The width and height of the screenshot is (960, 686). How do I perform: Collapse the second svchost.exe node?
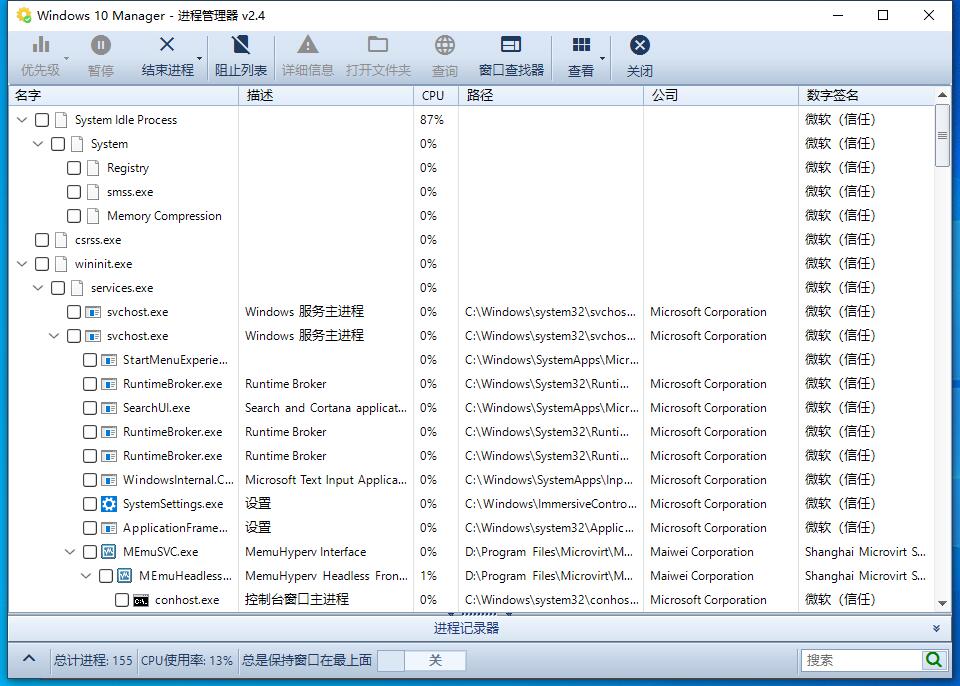[x=54, y=336]
